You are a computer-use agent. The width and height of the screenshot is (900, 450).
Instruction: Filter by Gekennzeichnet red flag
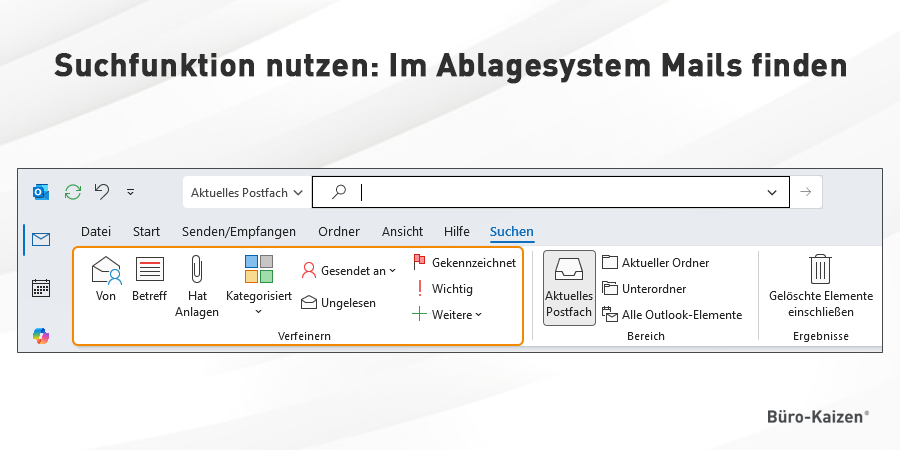(x=464, y=263)
